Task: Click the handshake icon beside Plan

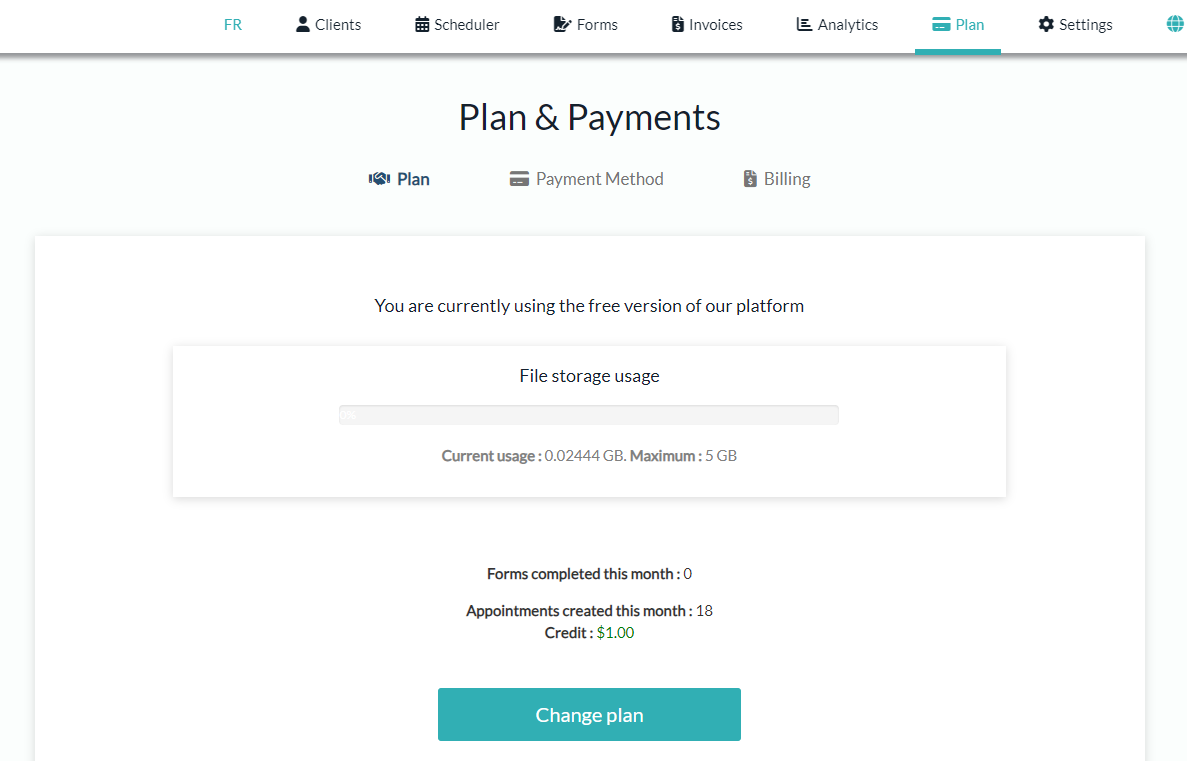Action: point(379,179)
